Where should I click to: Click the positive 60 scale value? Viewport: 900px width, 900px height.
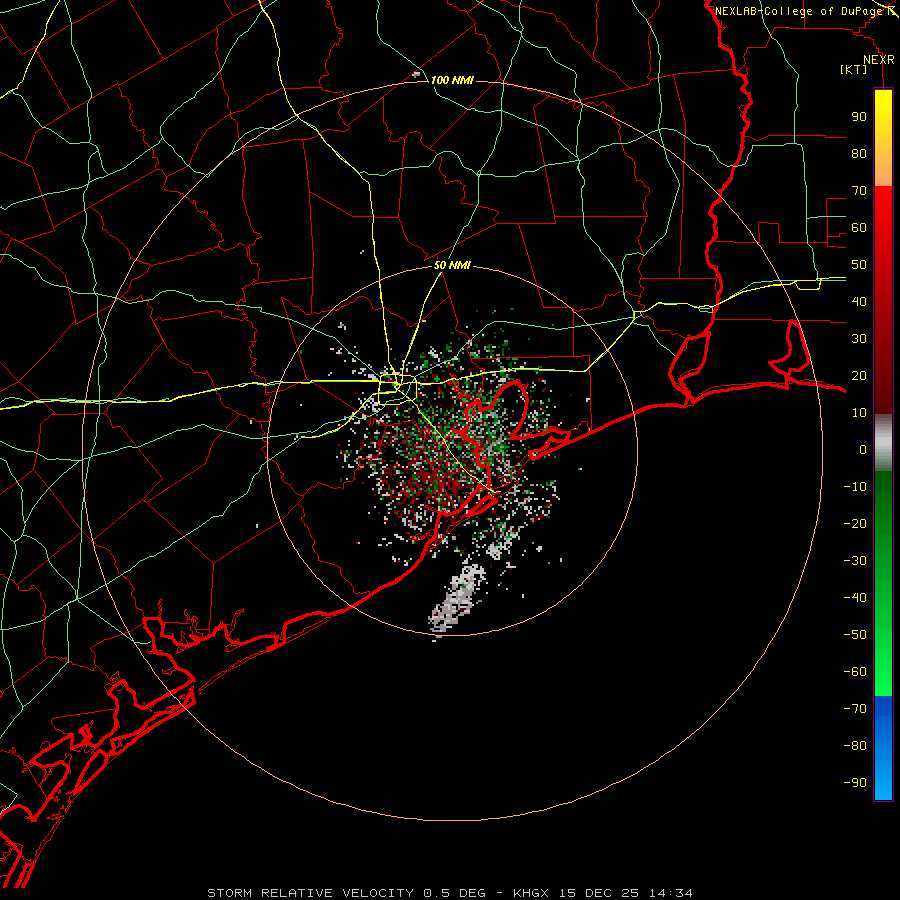click(x=859, y=227)
